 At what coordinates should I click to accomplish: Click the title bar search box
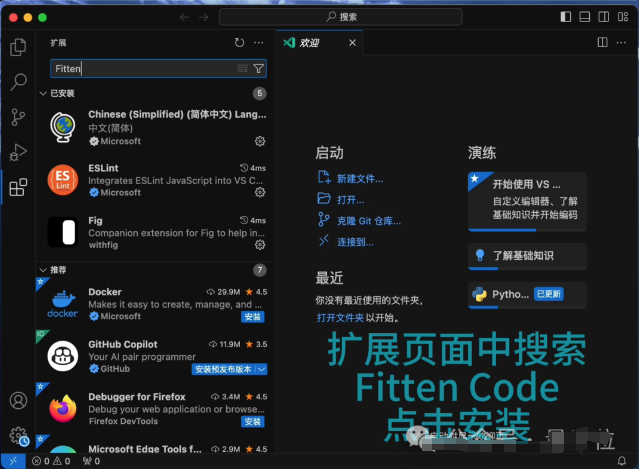coord(341,17)
